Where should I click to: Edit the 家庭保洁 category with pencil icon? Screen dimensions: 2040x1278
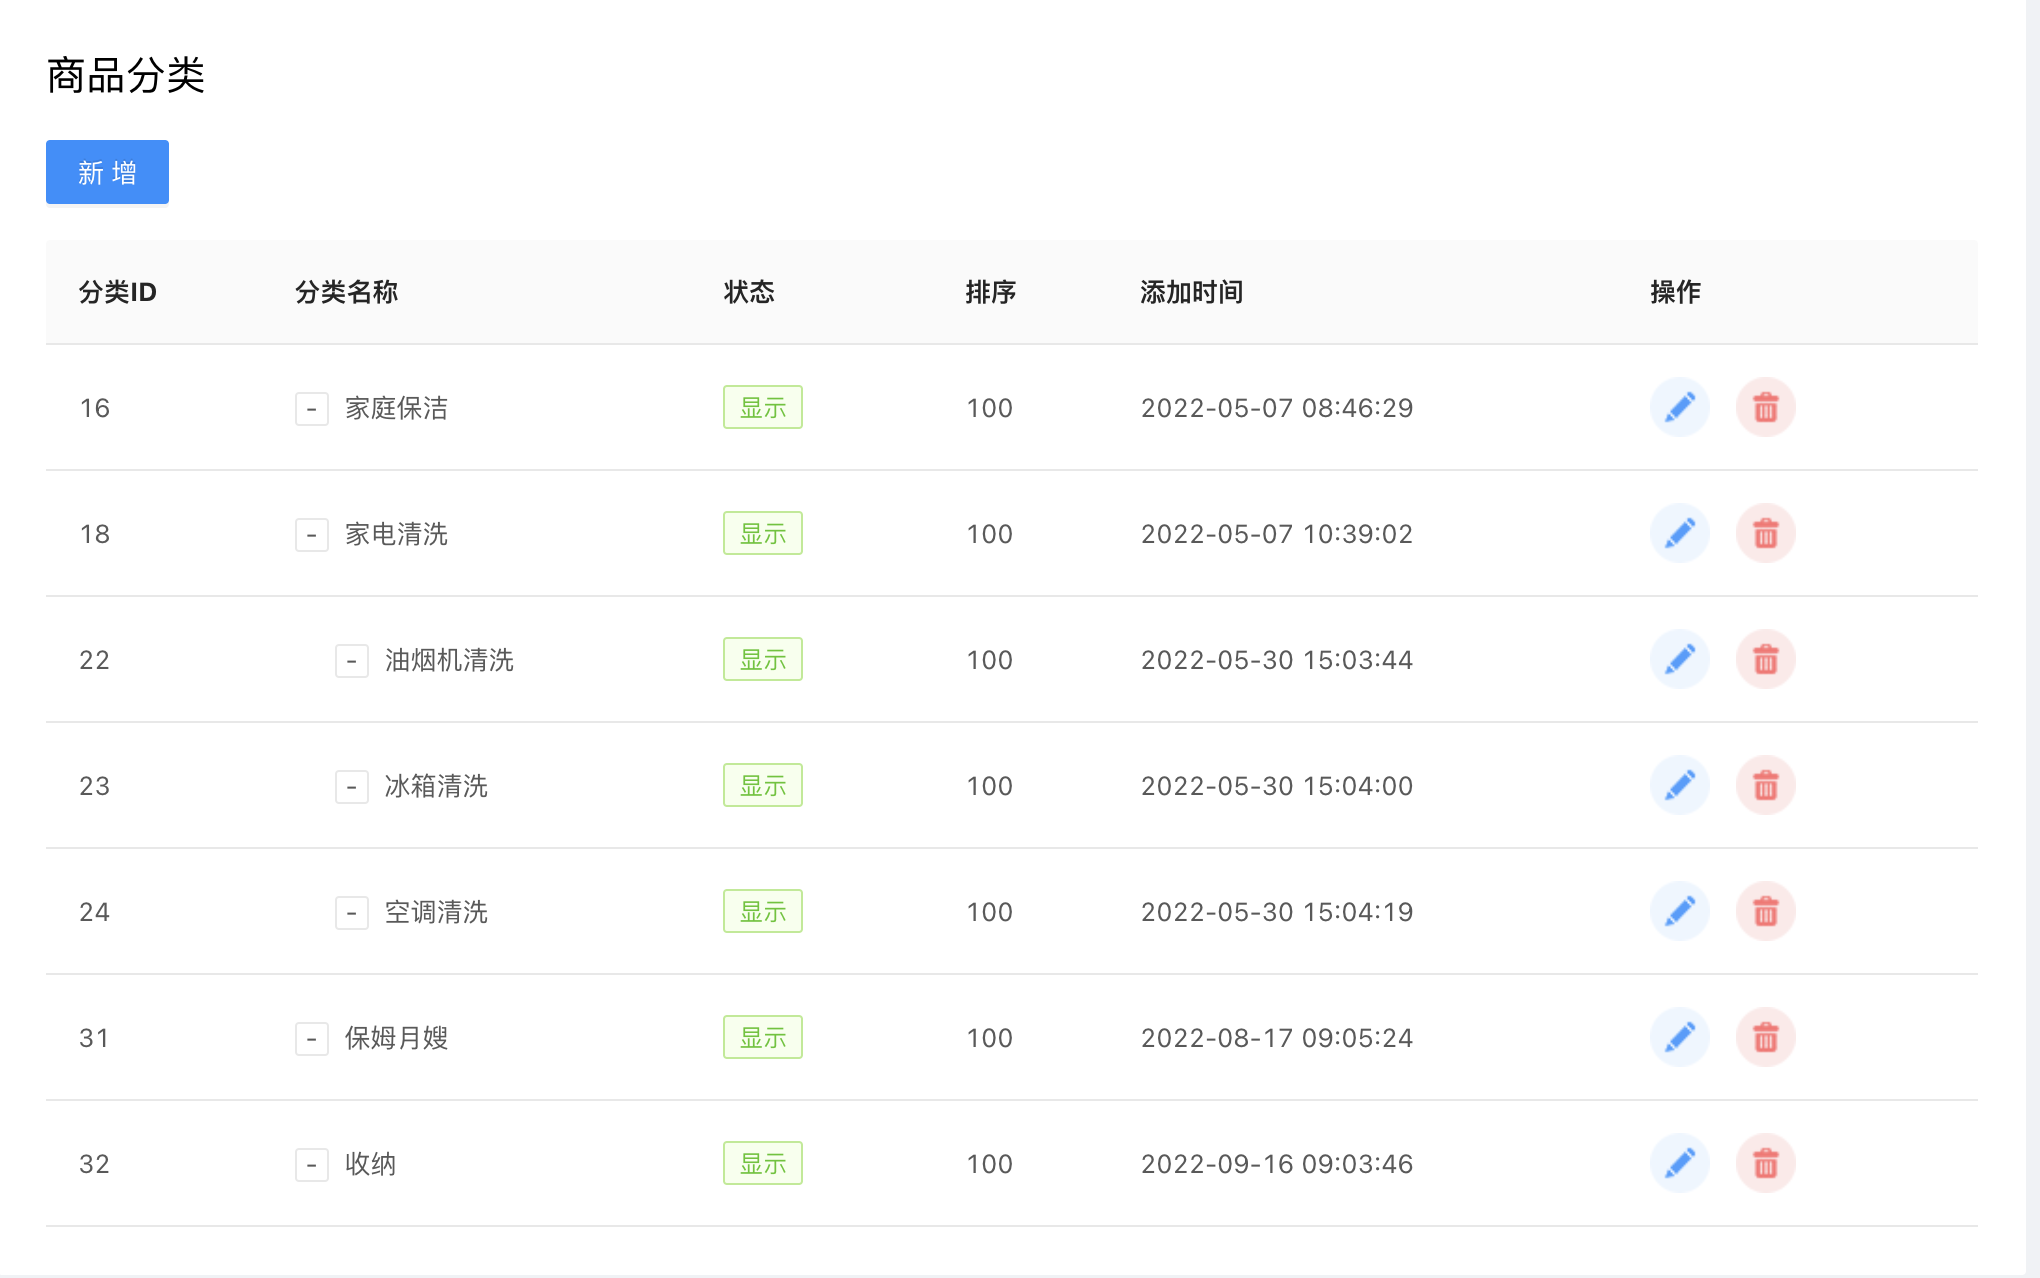(1679, 407)
